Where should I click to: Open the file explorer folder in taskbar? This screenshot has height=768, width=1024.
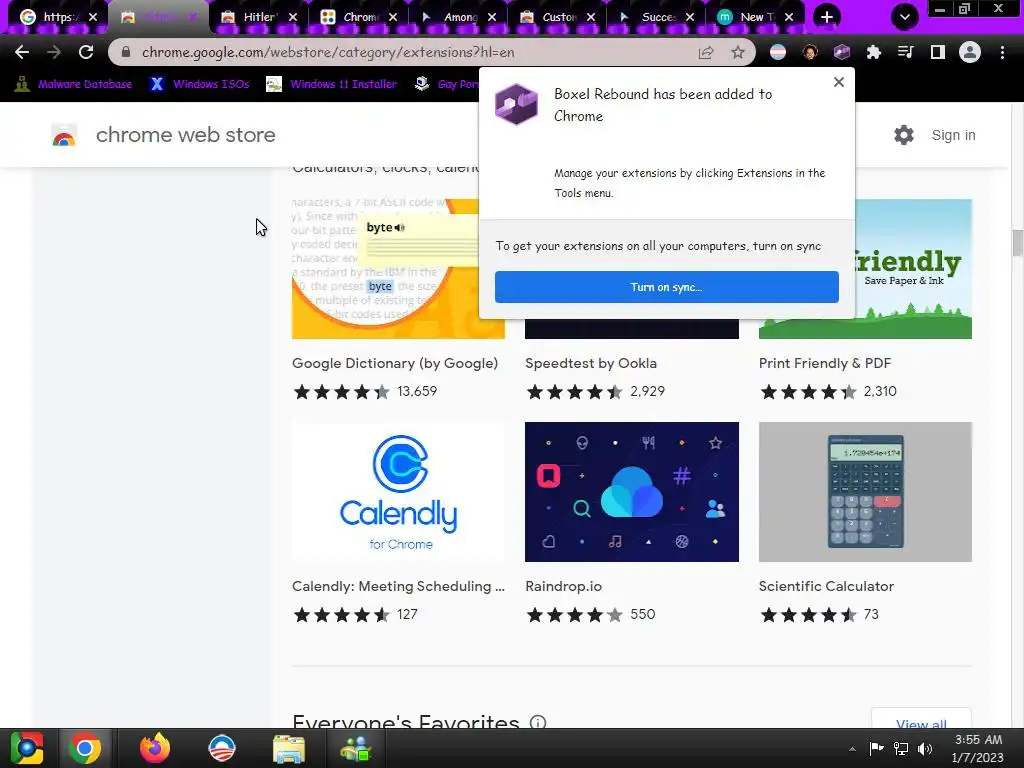[289, 748]
